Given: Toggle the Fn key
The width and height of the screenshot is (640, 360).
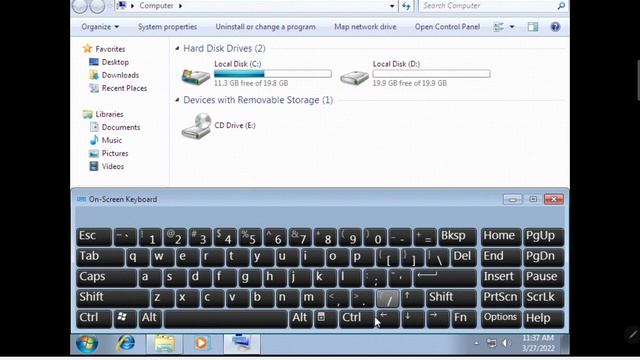Looking at the screenshot, I should (x=464, y=318).
